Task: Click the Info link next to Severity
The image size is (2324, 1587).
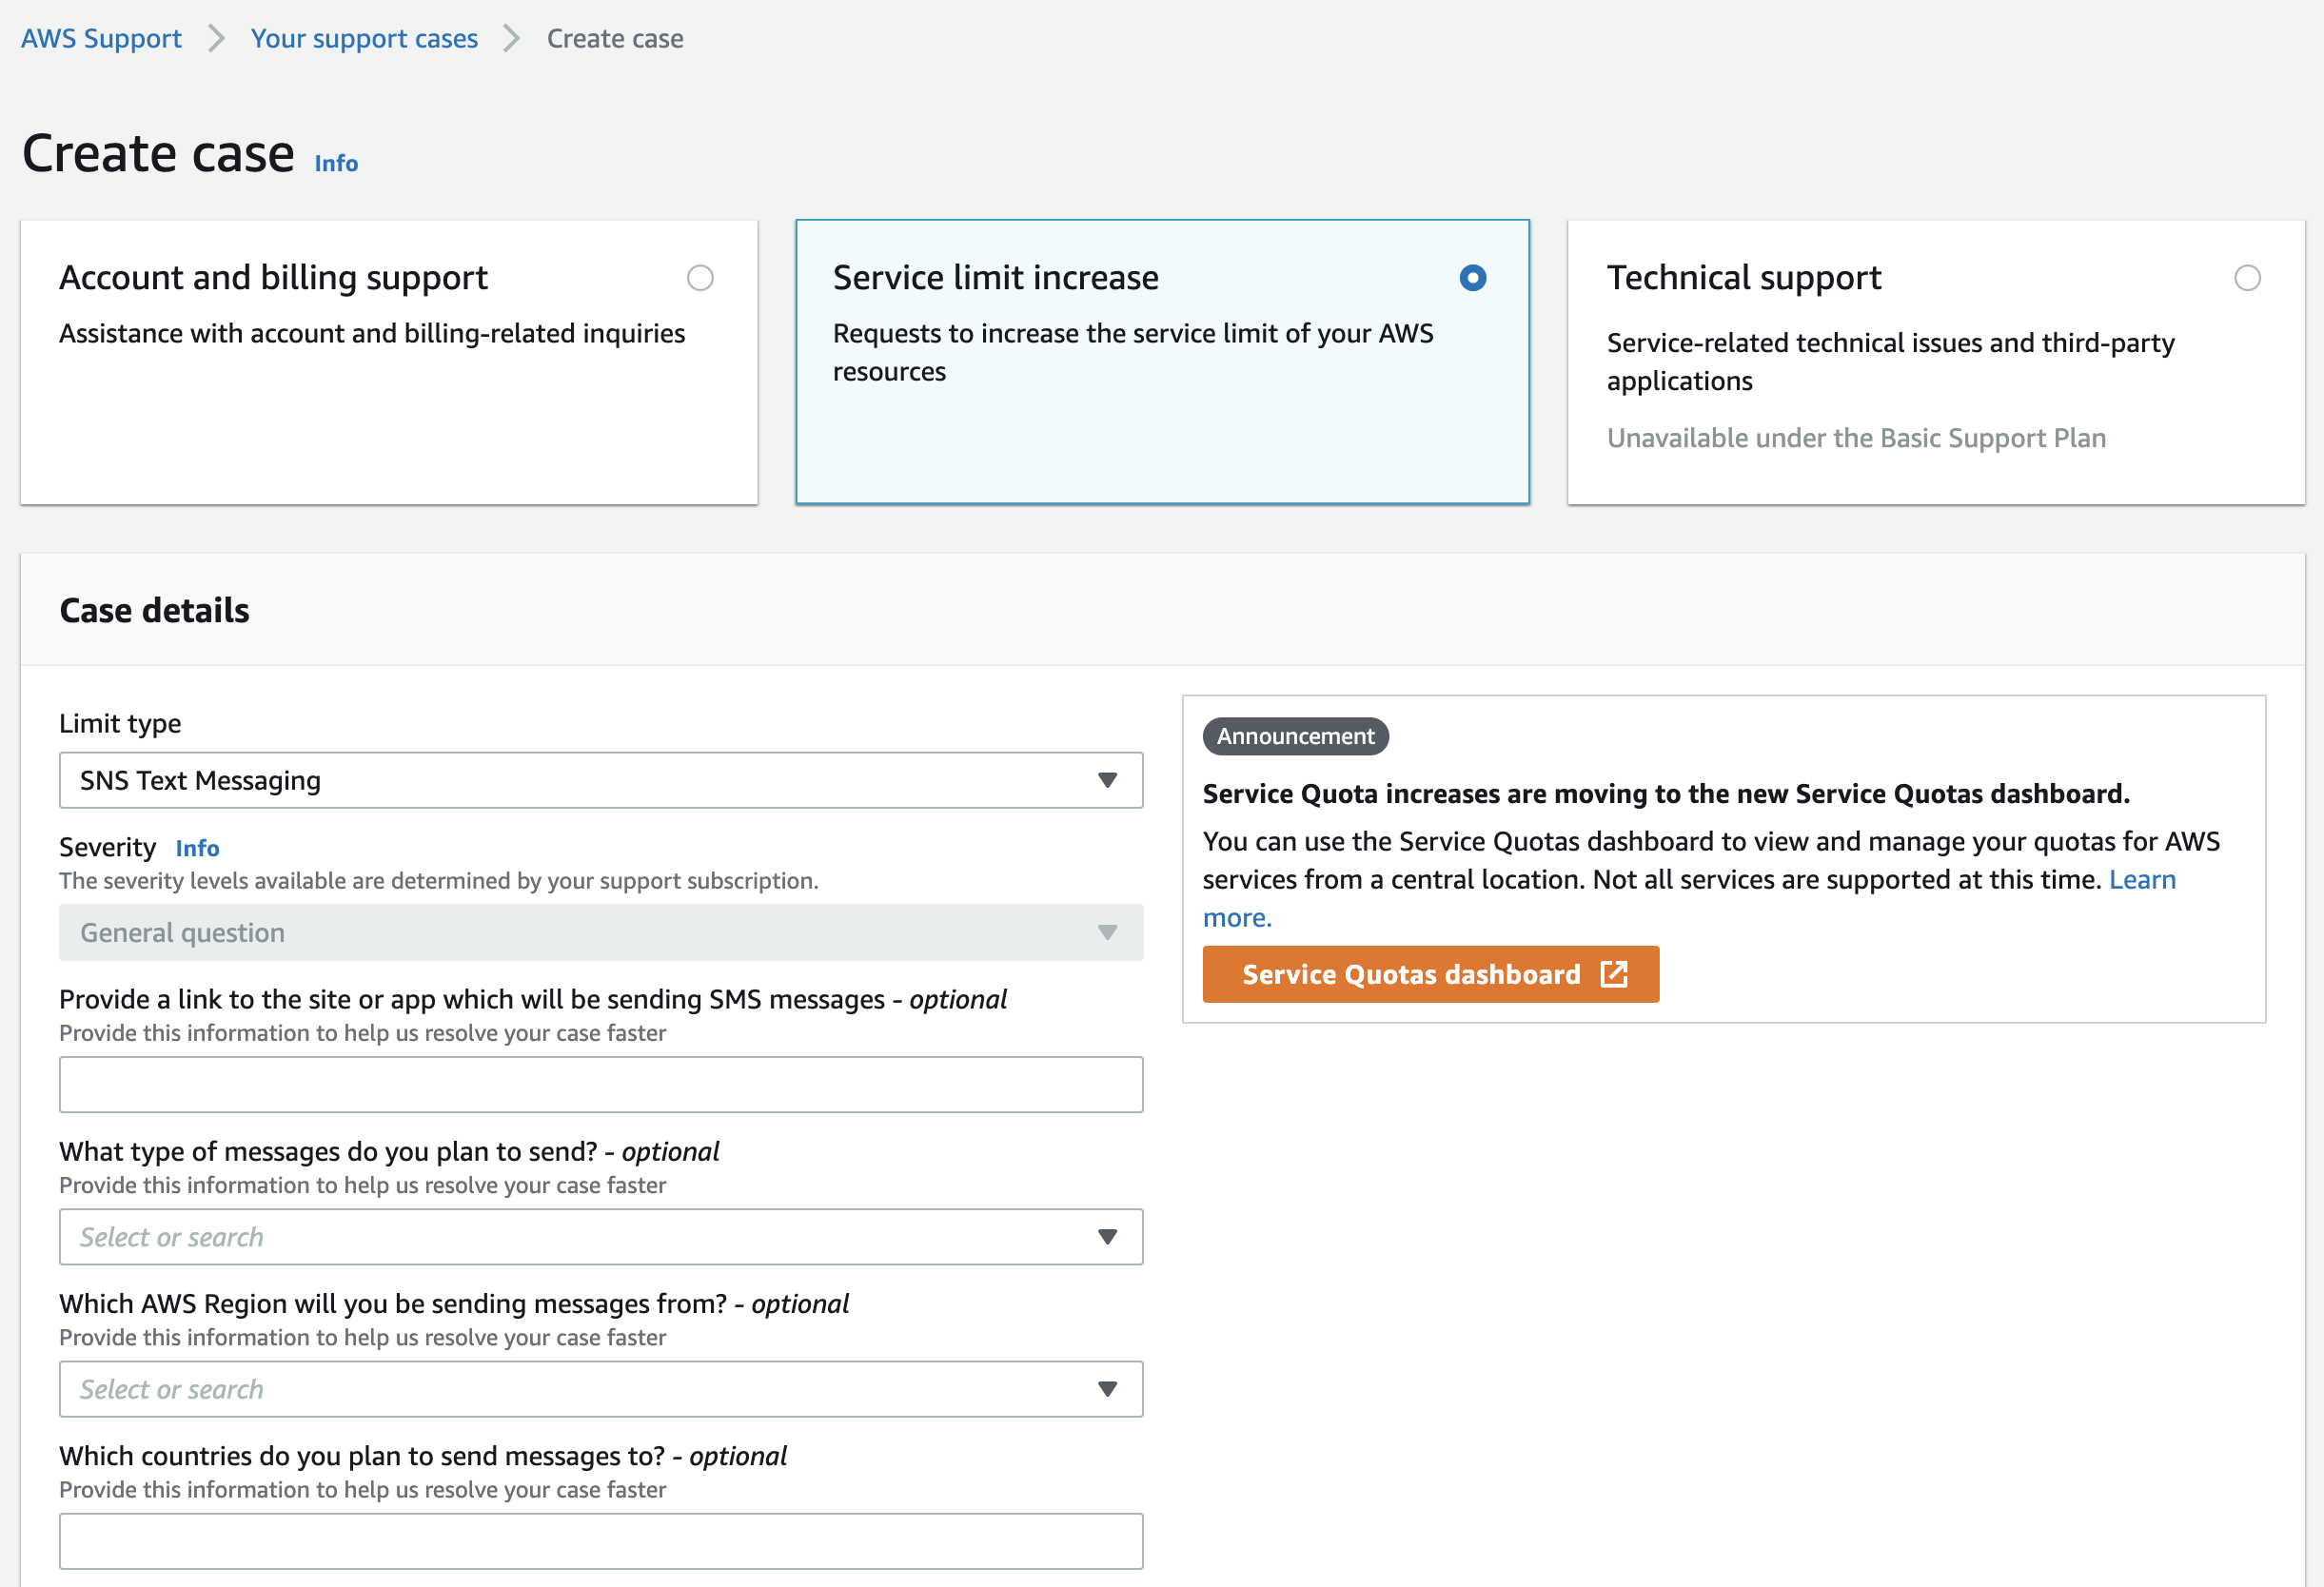Action: pyautogui.click(x=197, y=848)
